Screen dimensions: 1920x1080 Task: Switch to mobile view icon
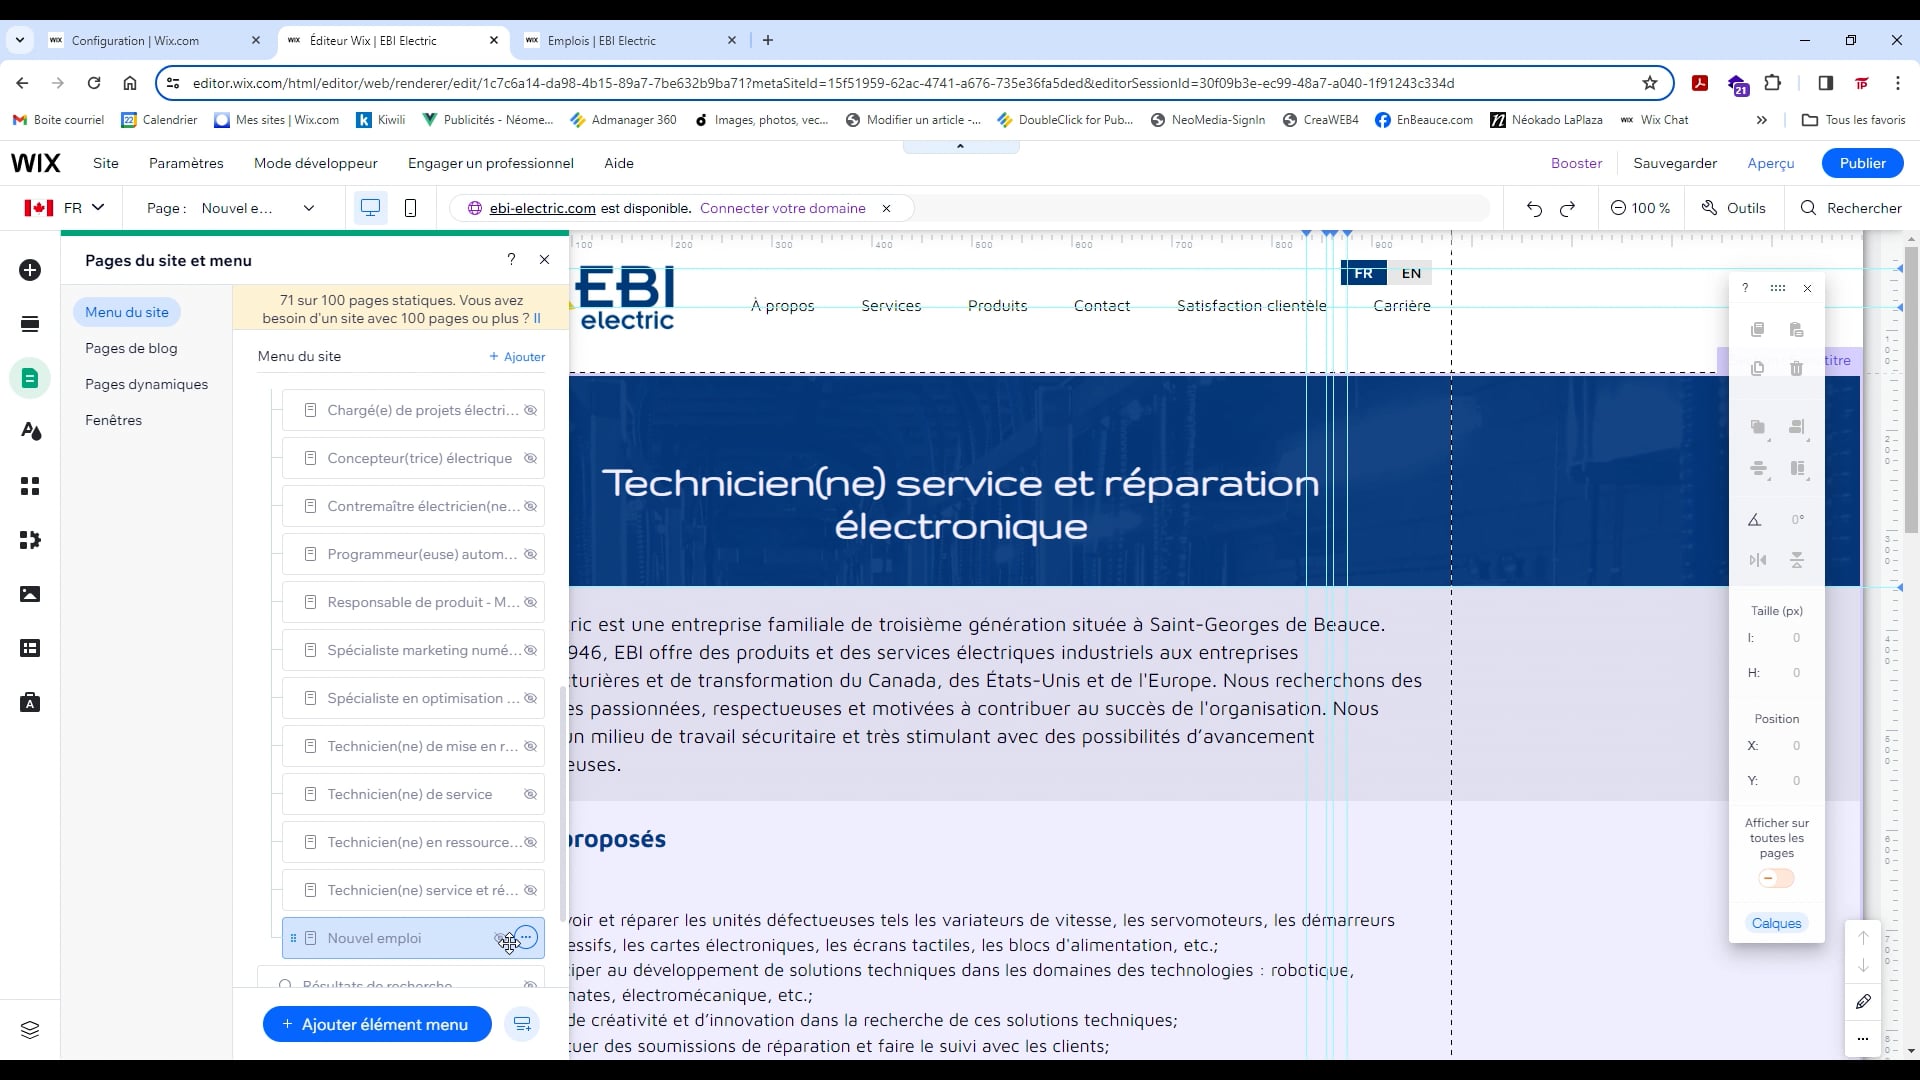coord(410,208)
